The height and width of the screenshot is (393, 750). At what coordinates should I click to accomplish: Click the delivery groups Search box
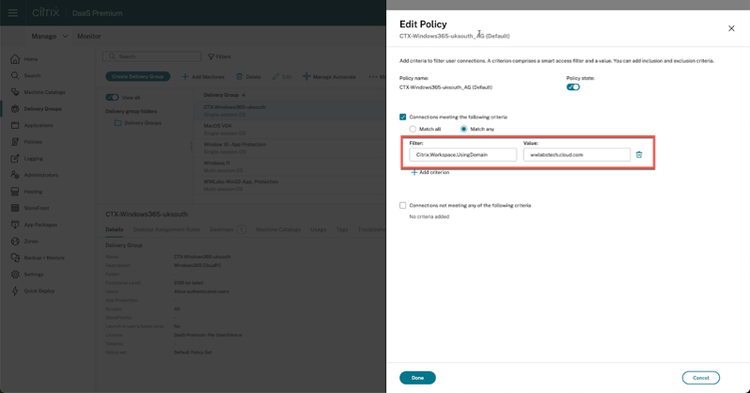coord(152,56)
